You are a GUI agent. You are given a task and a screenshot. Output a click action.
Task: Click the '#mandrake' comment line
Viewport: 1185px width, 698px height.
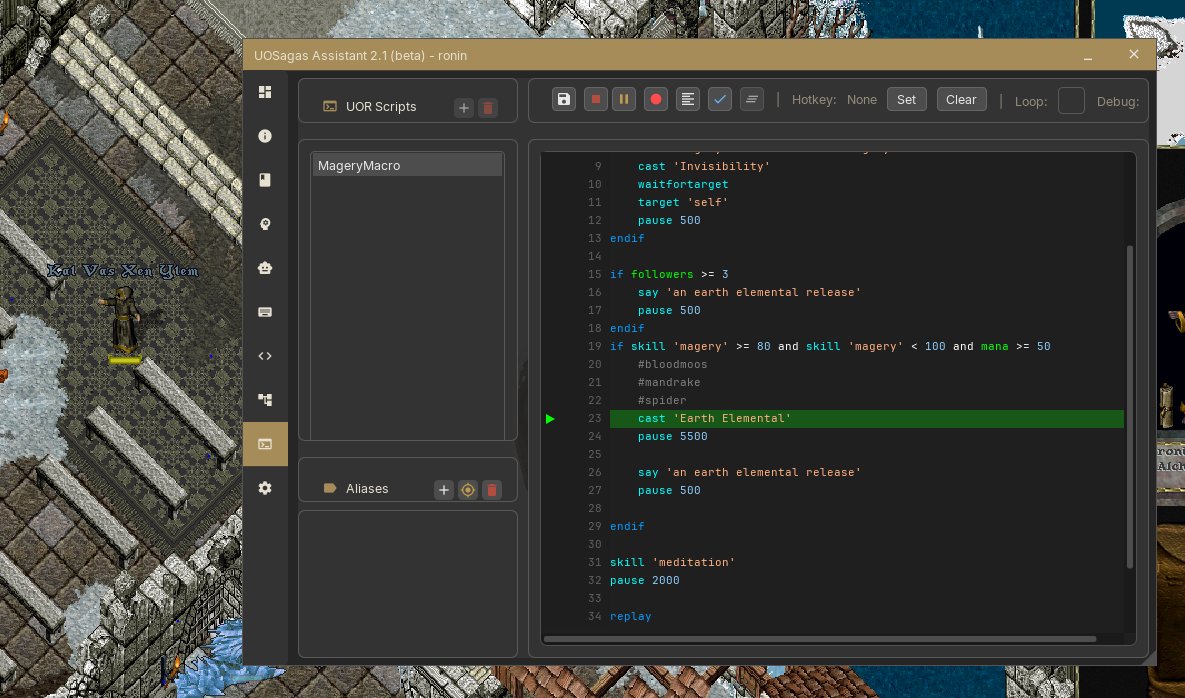669,382
